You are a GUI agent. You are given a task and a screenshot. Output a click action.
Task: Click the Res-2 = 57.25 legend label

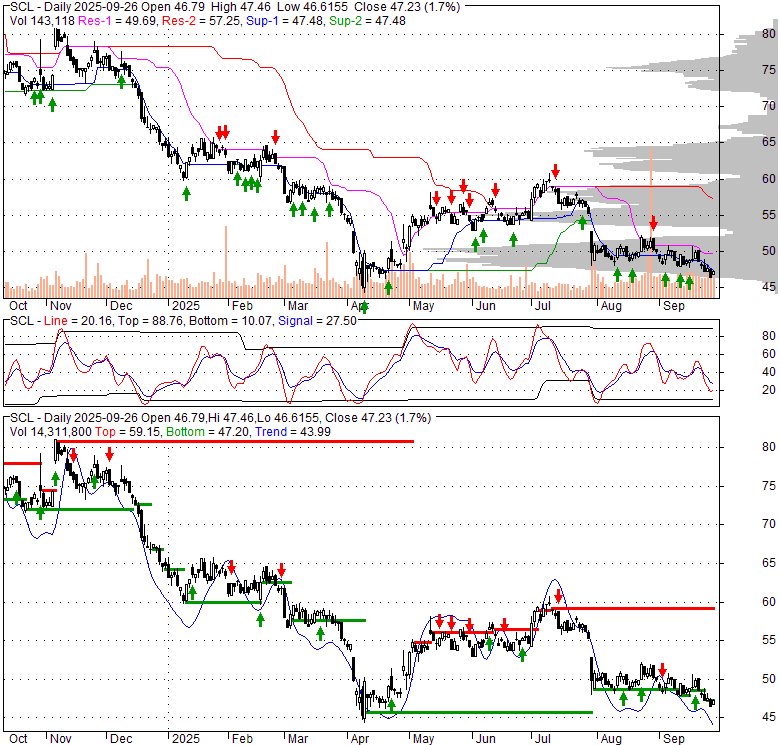201,21
